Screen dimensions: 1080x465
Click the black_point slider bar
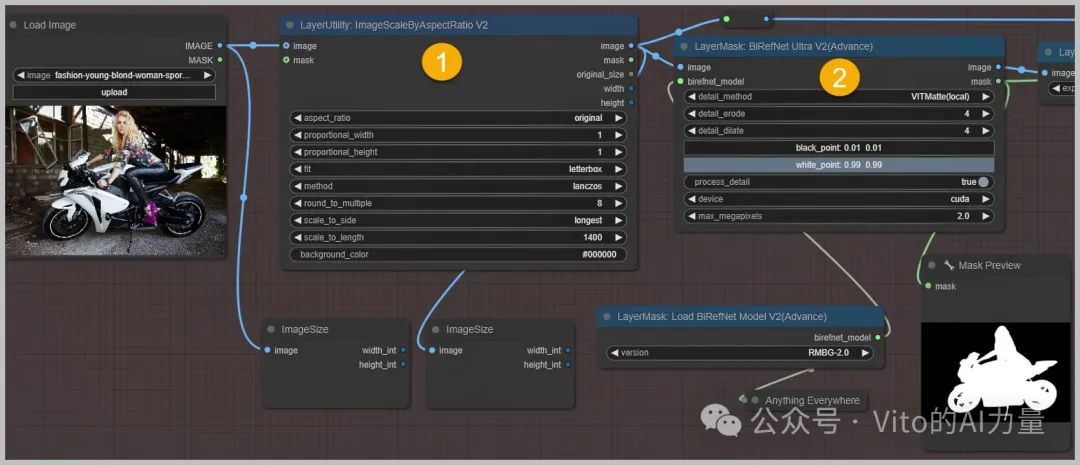tap(839, 148)
